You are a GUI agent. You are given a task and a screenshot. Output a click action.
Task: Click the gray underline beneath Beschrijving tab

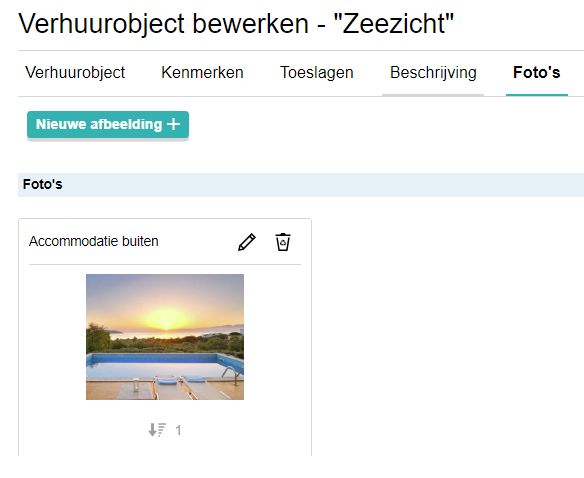click(x=433, y=95)
